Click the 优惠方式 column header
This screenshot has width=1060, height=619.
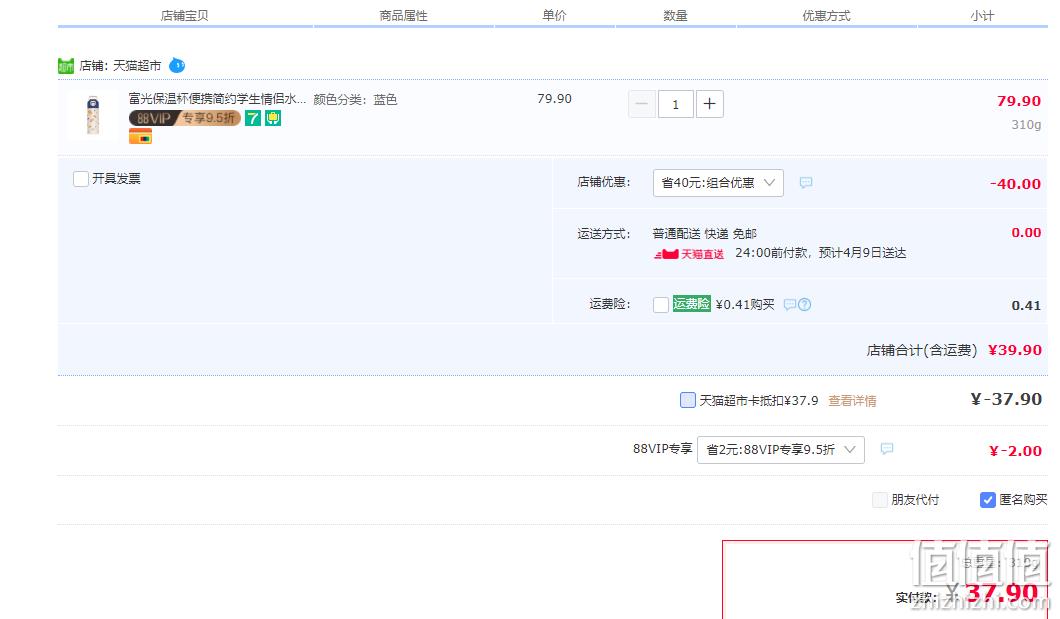point(826,16)
